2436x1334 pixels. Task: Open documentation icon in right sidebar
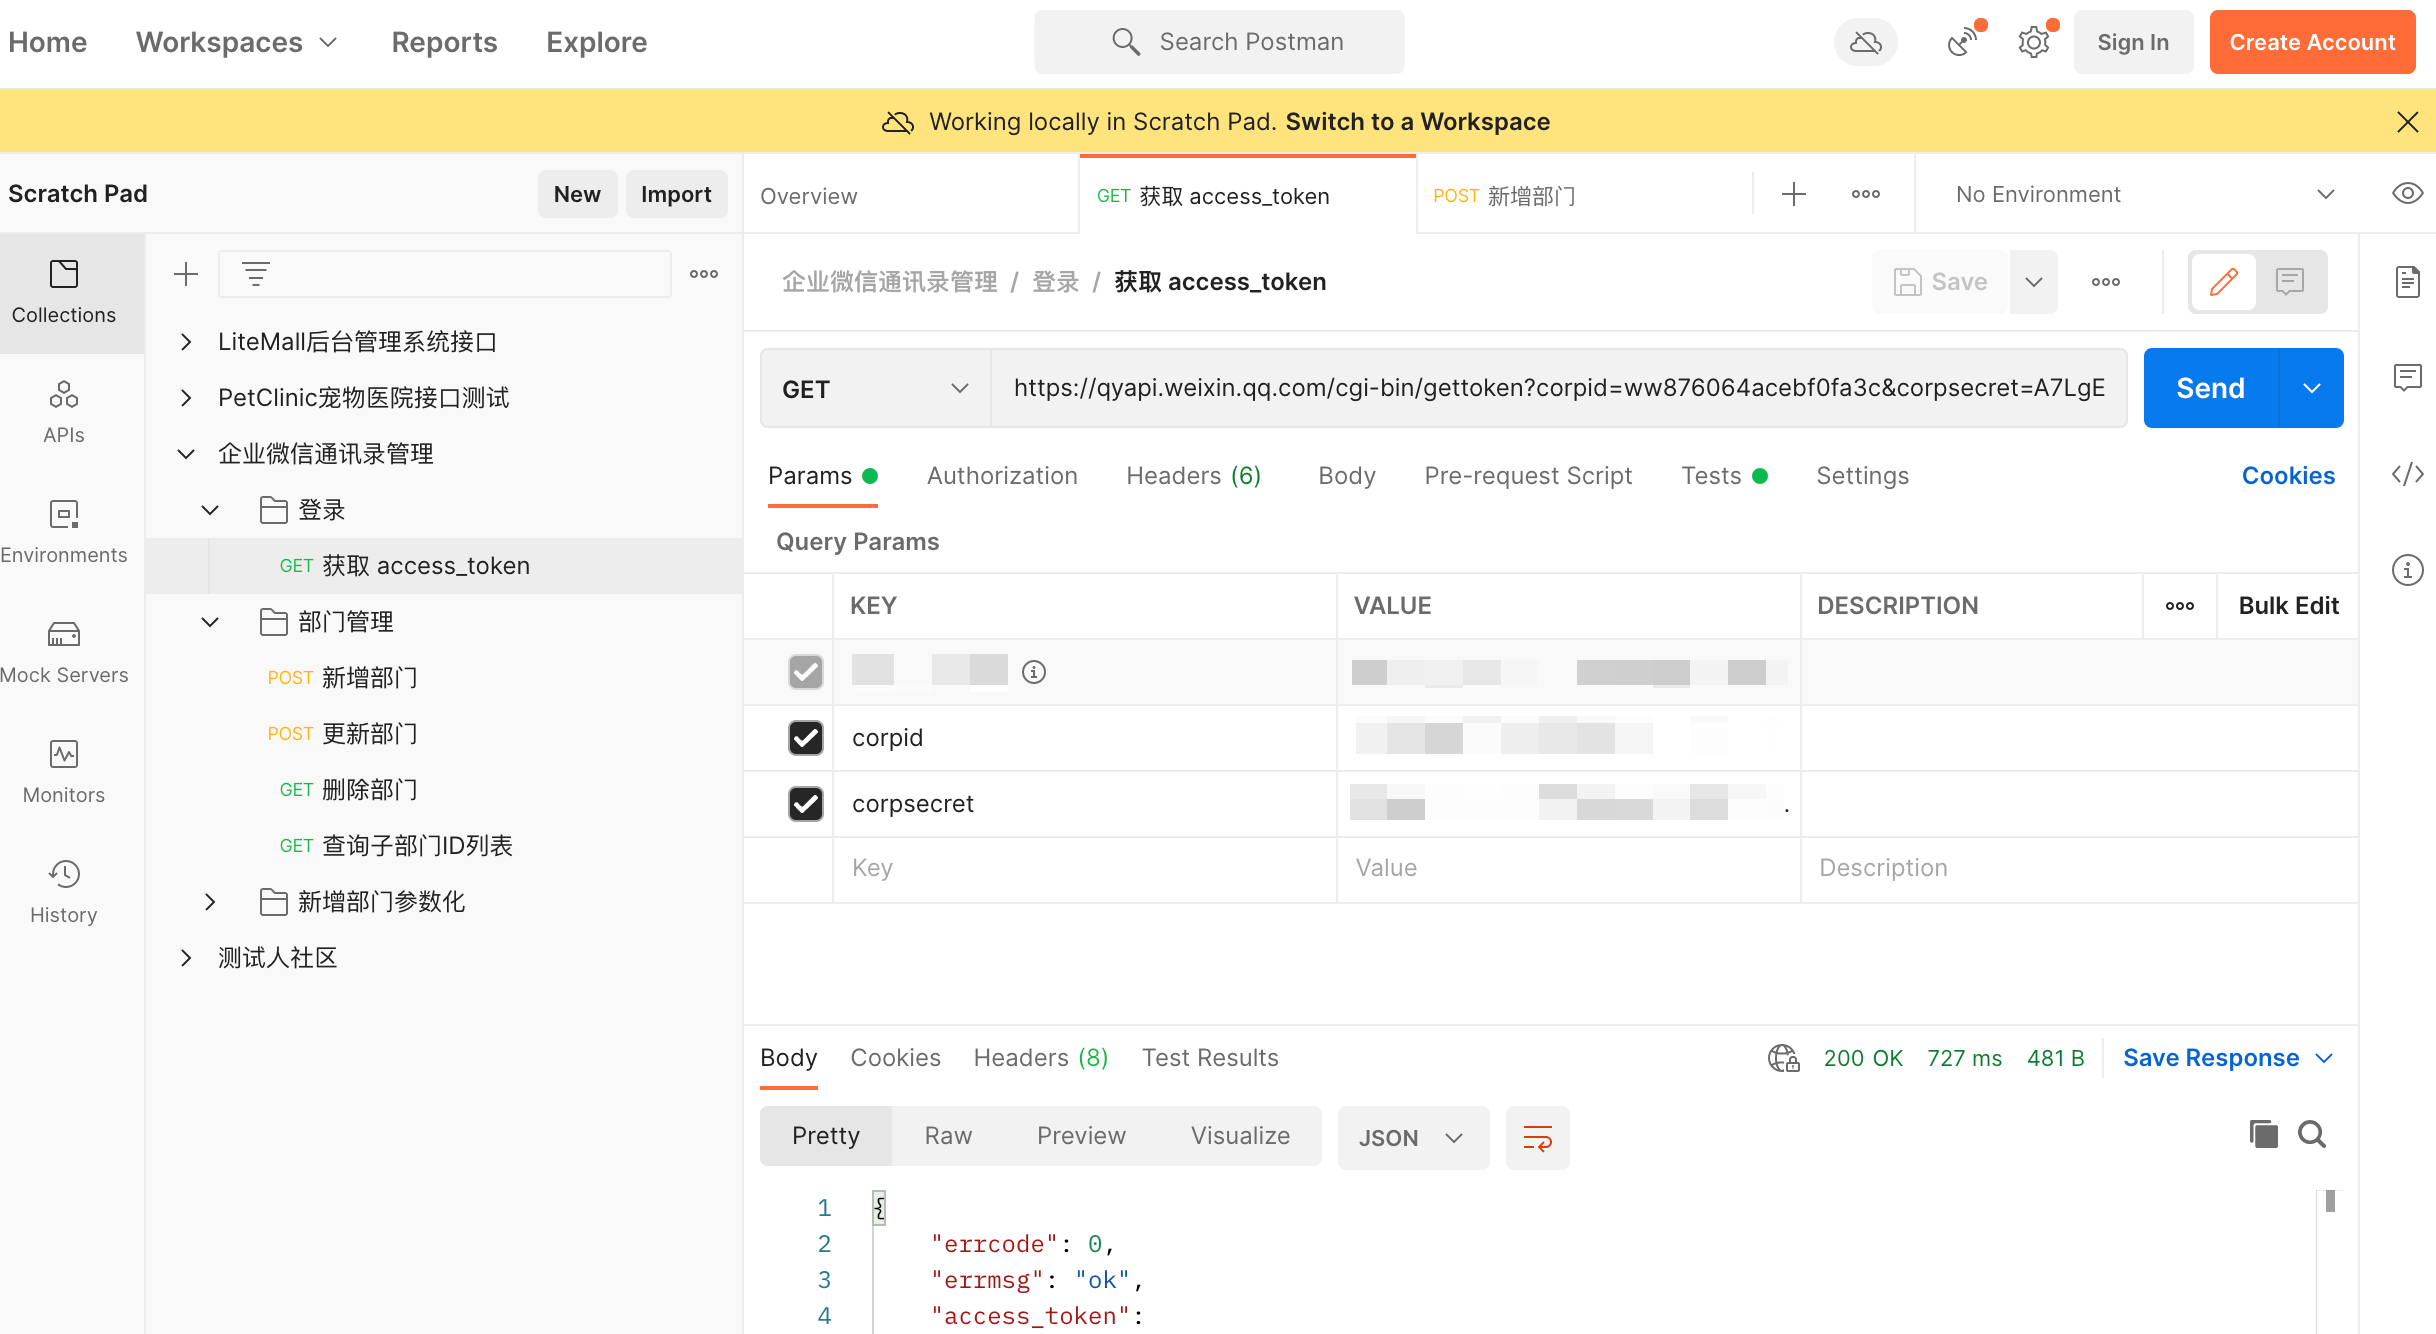click(x=2408, y=282)
